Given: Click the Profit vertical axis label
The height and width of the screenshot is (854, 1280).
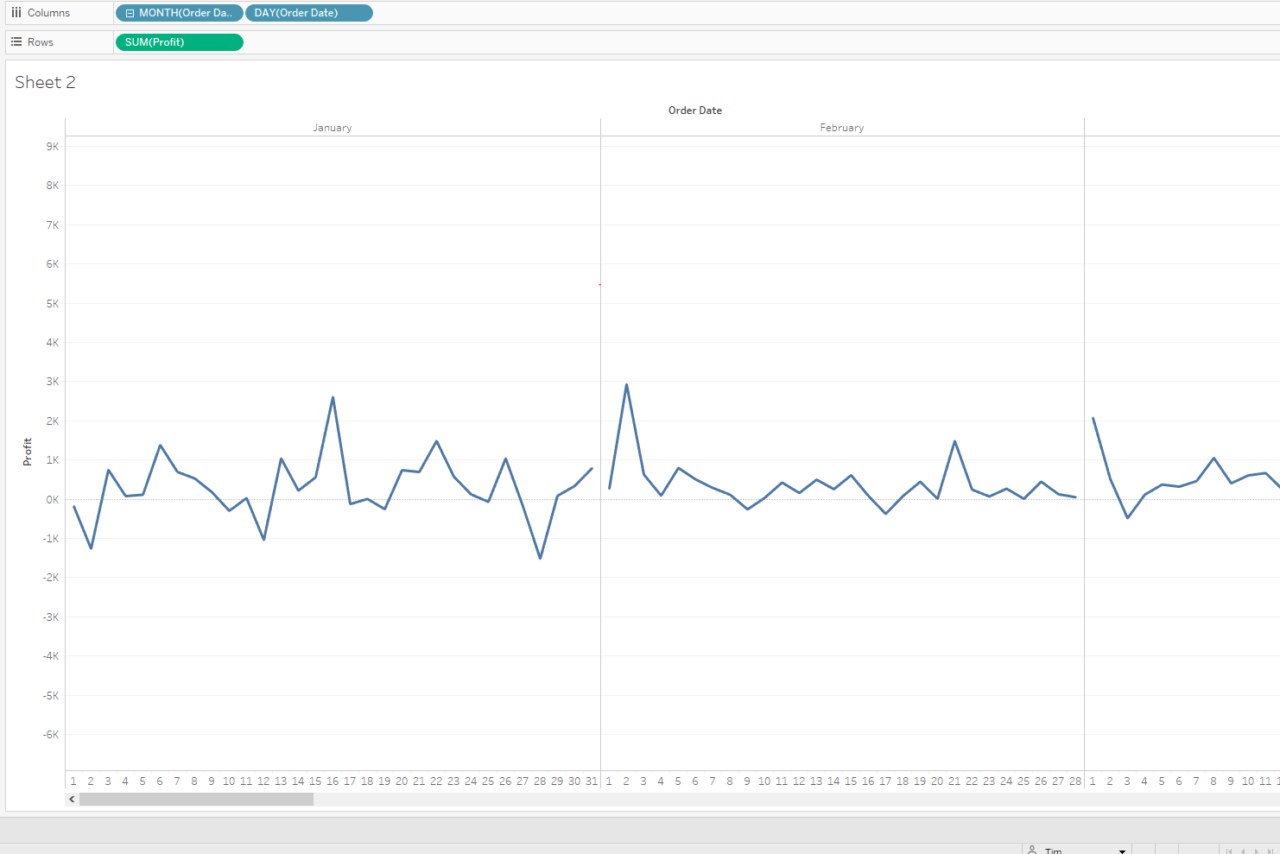Looking at the screenshot, I should click(x=26, y=450).
